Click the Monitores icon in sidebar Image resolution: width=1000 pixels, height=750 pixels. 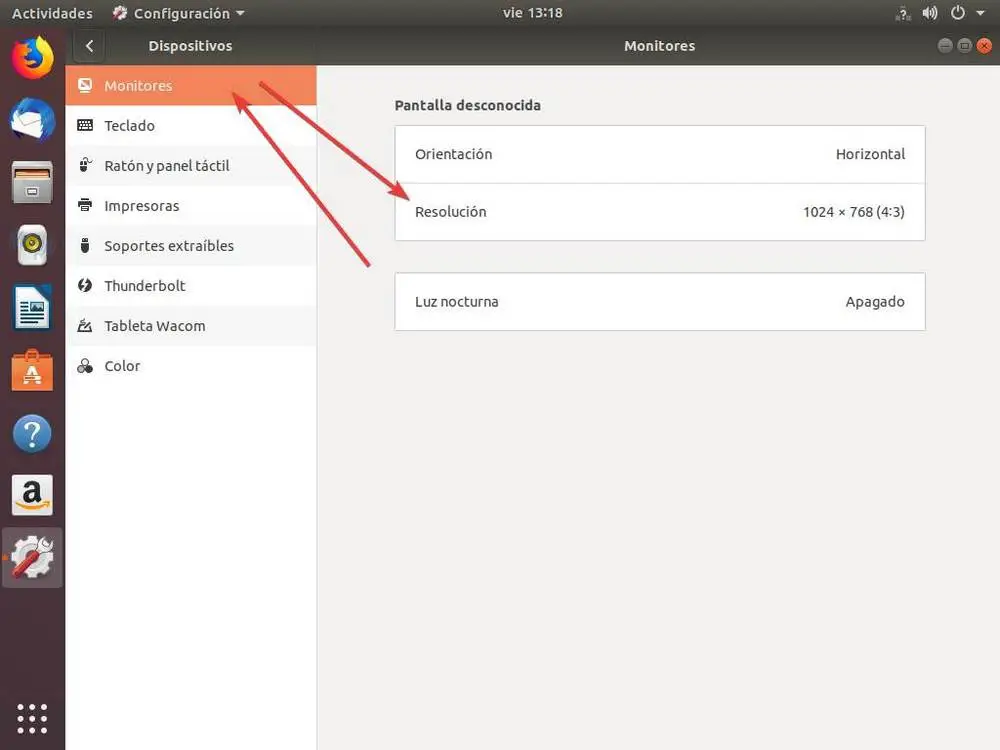coord(85,85)
